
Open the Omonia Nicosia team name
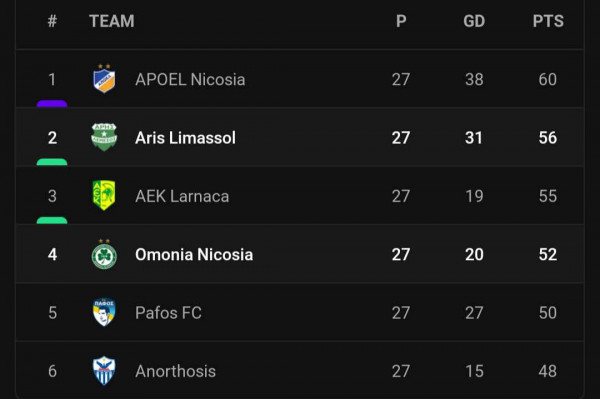coord(194,254)
